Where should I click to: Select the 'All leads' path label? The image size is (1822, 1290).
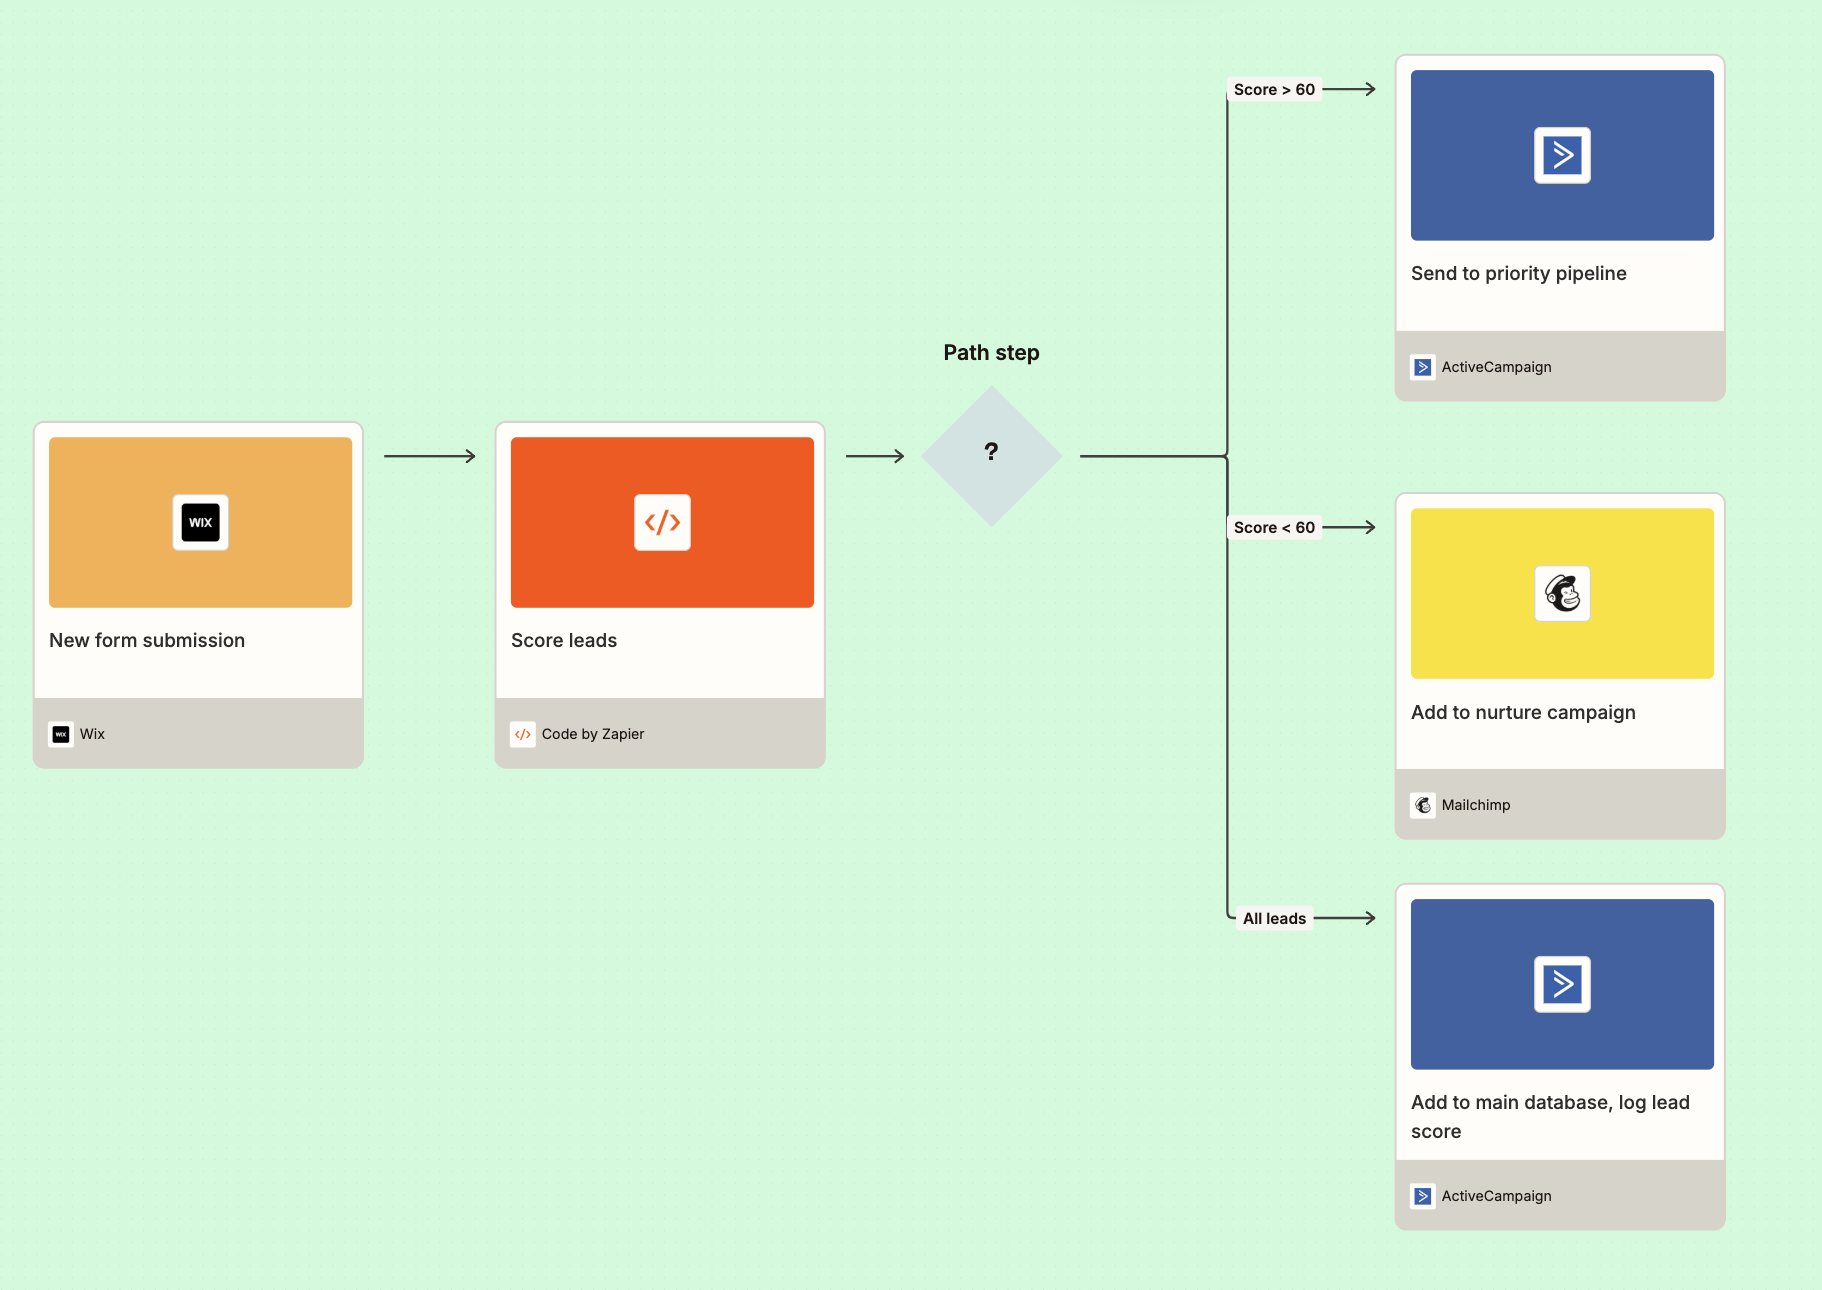1274,919
